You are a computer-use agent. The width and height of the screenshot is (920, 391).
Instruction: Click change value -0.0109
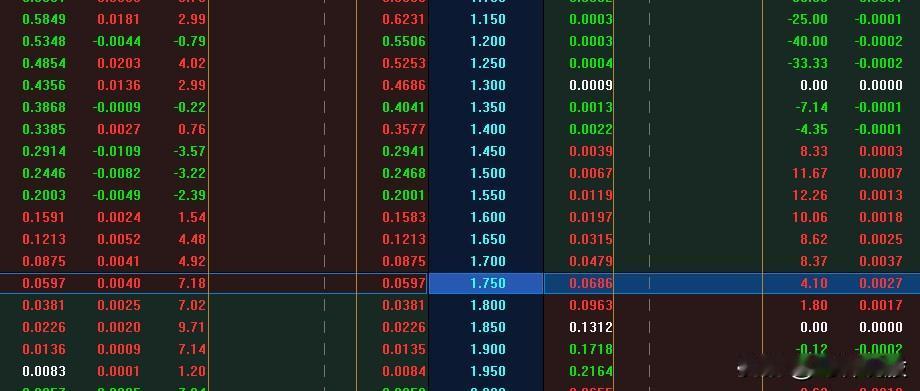(x=117, y=151)
